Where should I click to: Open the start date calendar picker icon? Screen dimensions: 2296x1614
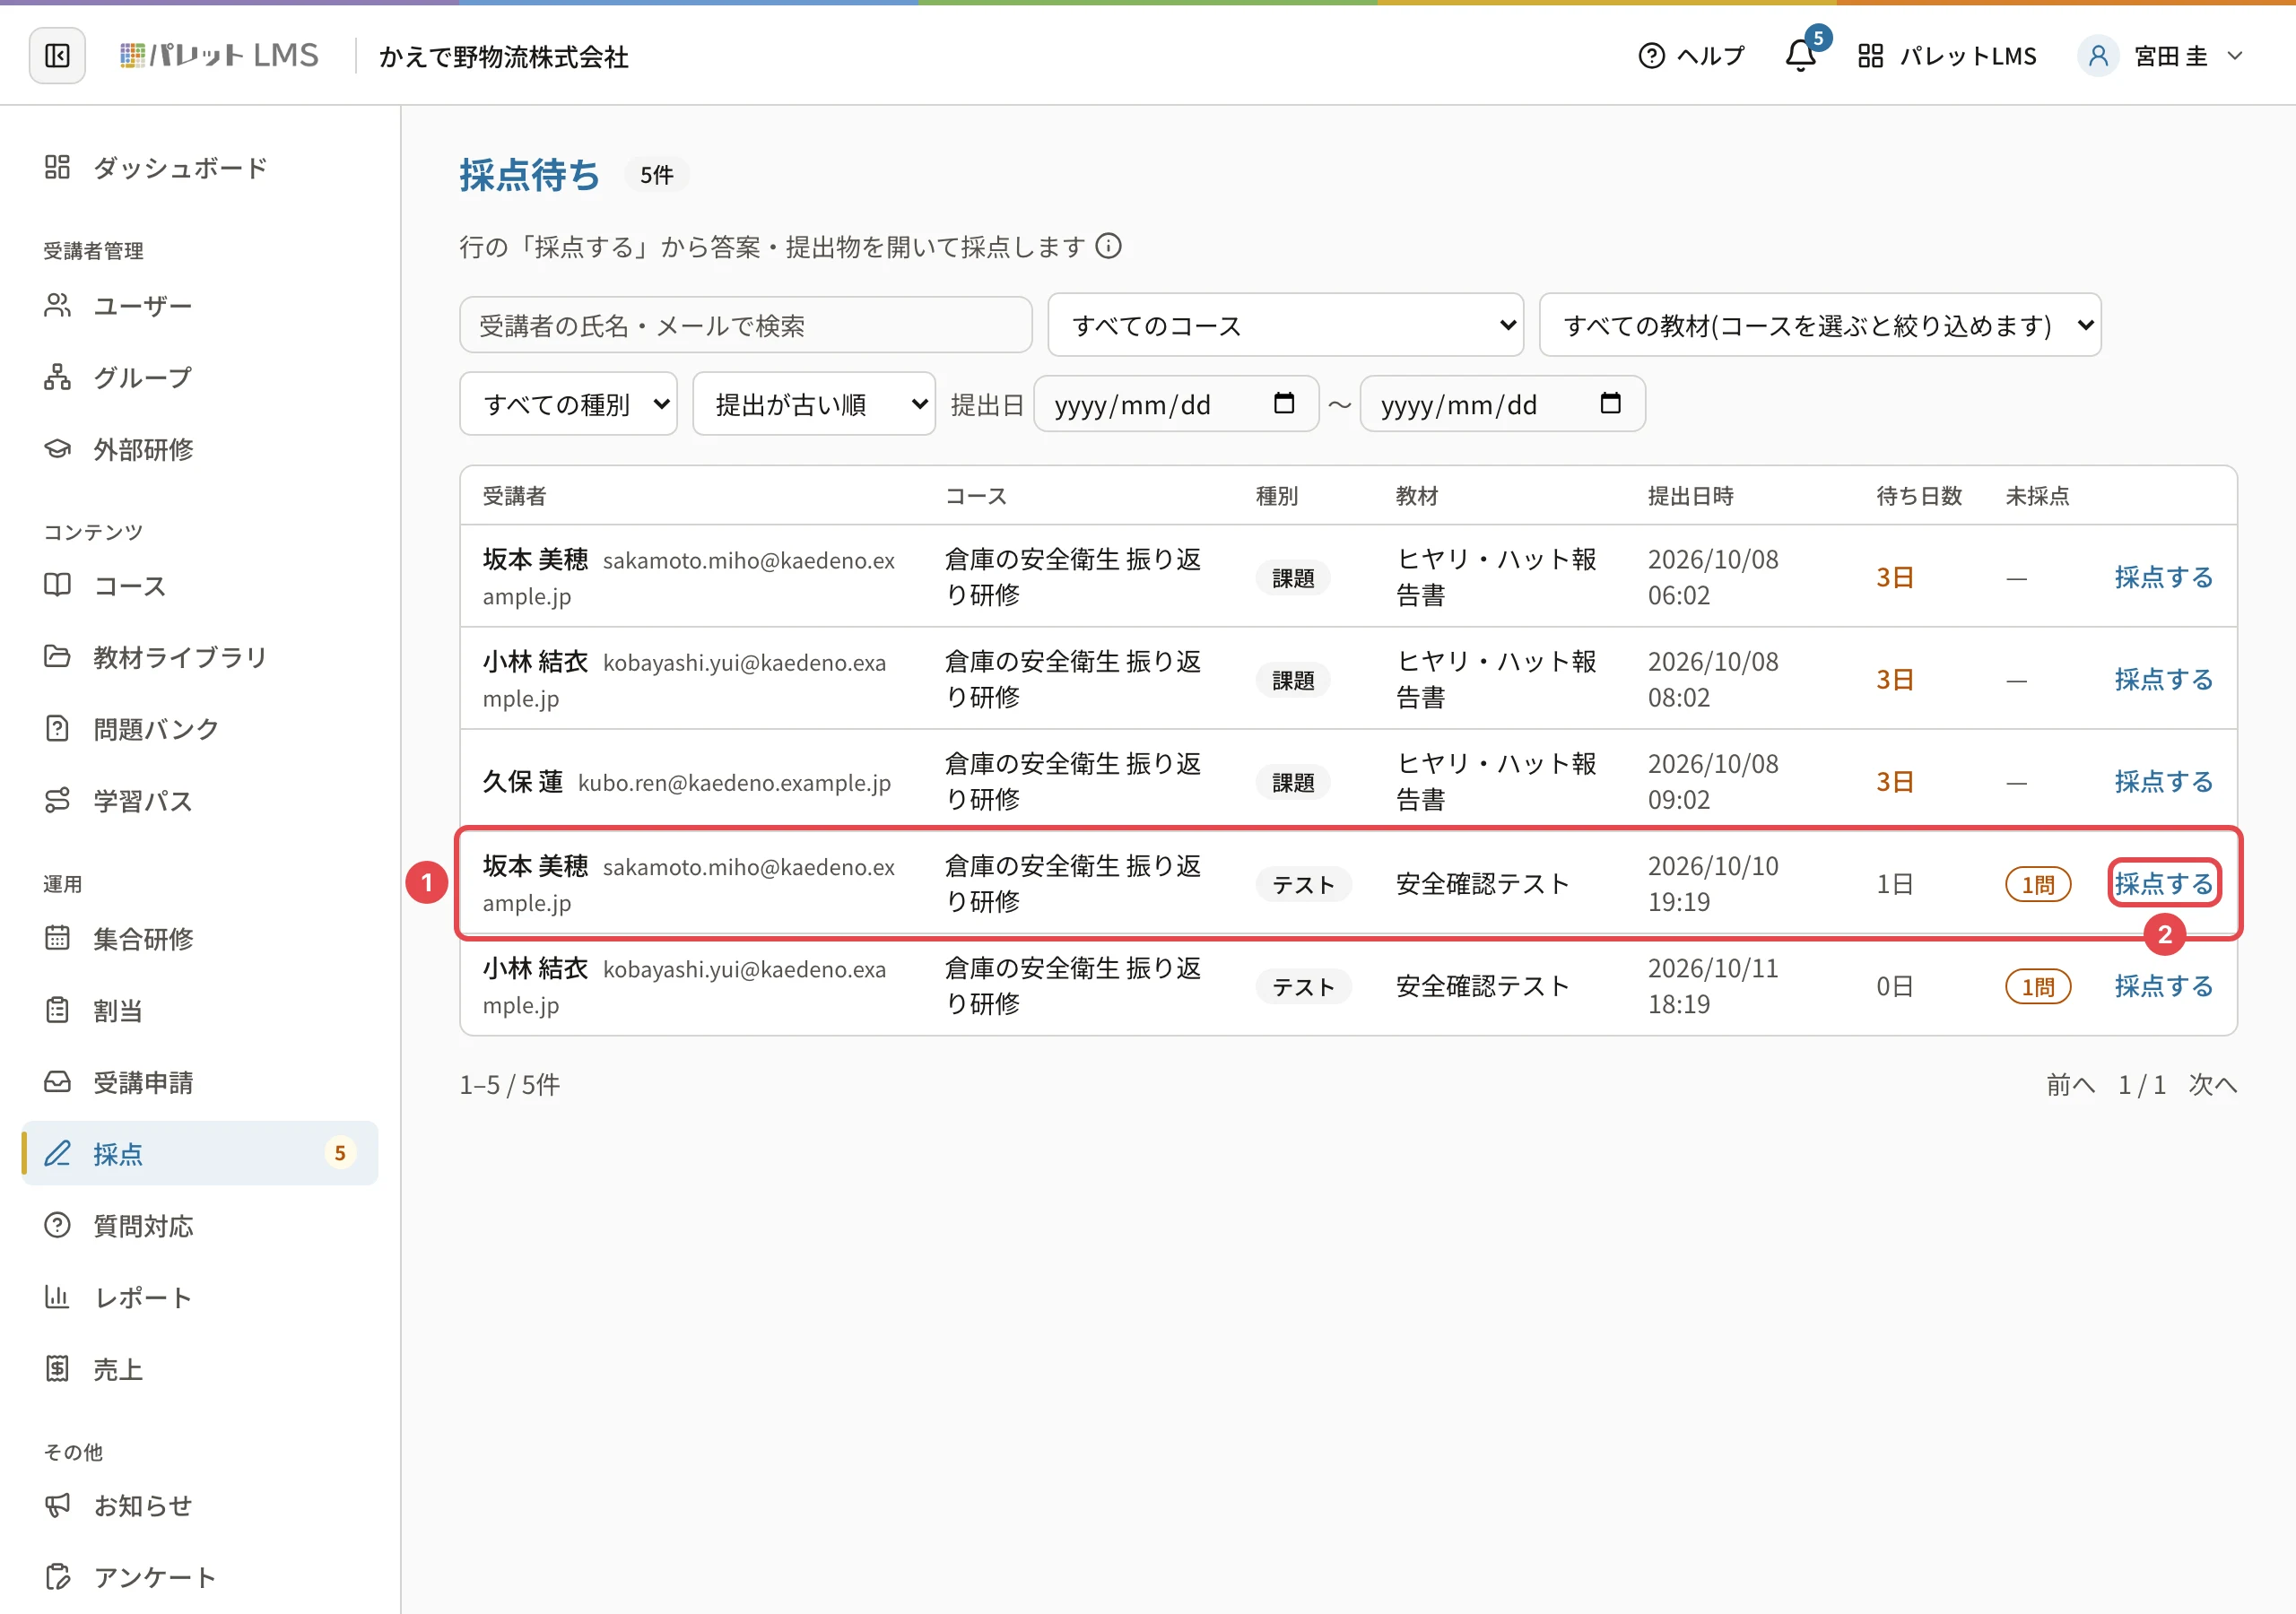[x=1284, y=403]
